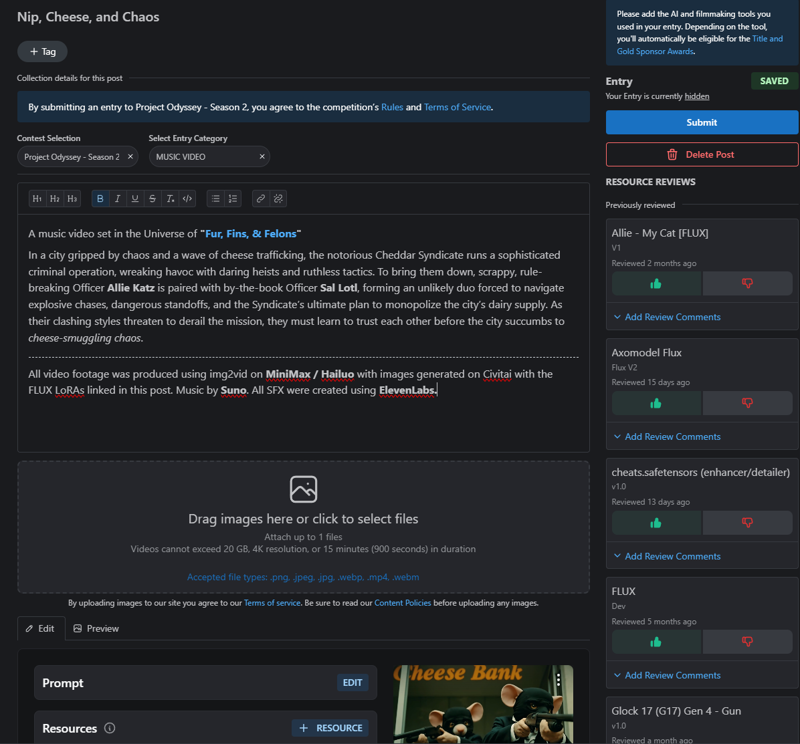The image size is (800, 744).
Task: Give thumbs up to Axomodel Flux
Action: [656, 403]
